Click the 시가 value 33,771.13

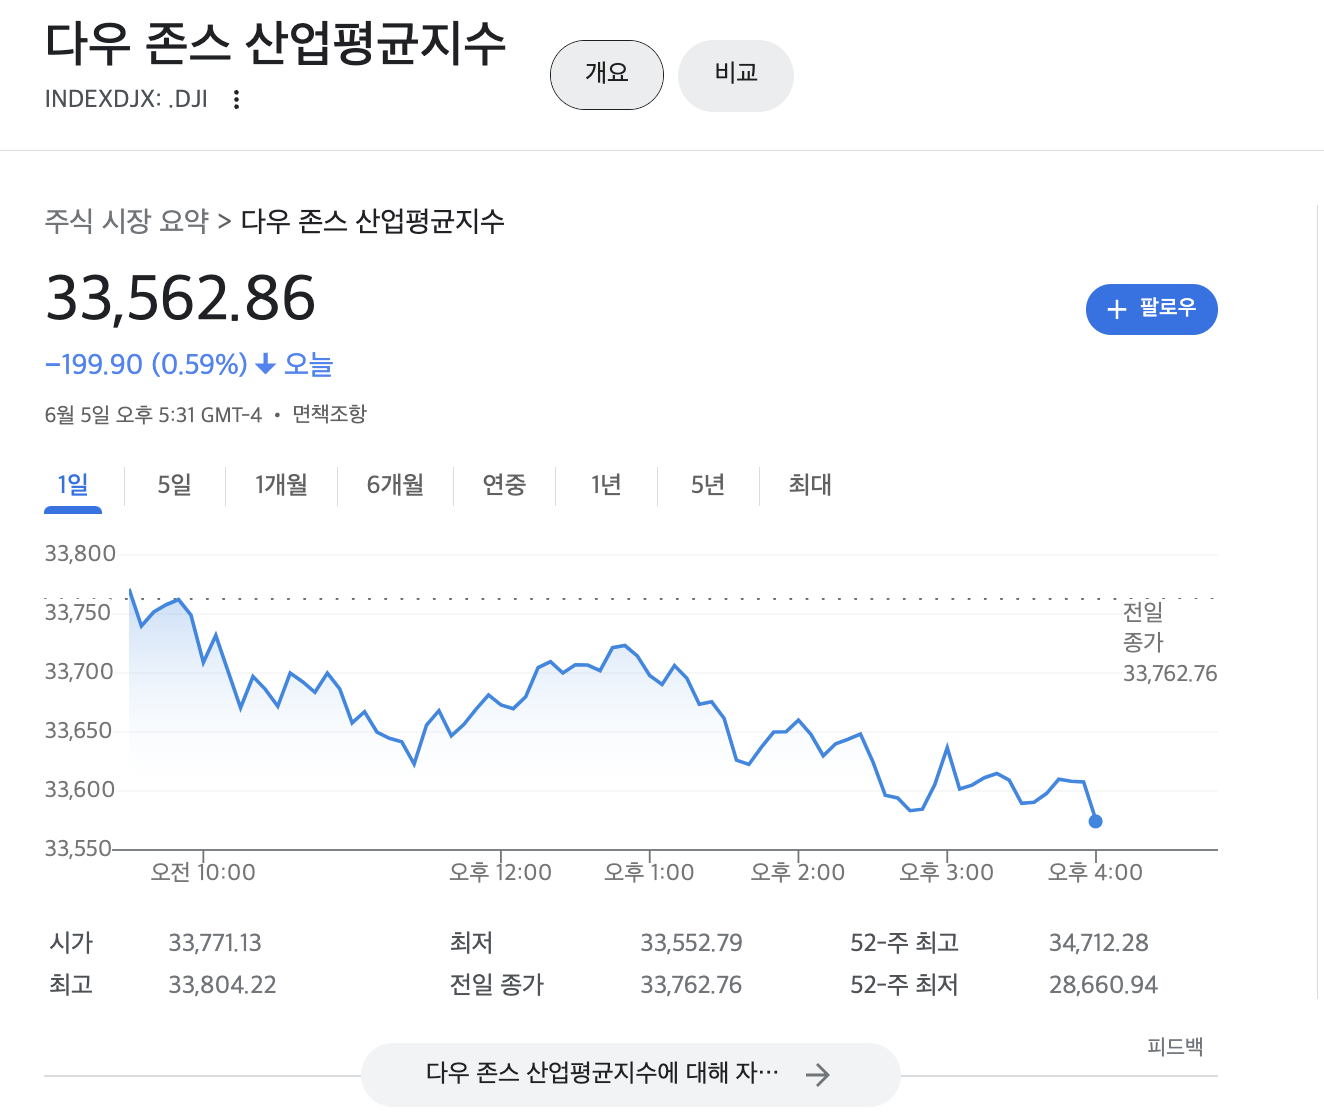[x=215, y=943]
